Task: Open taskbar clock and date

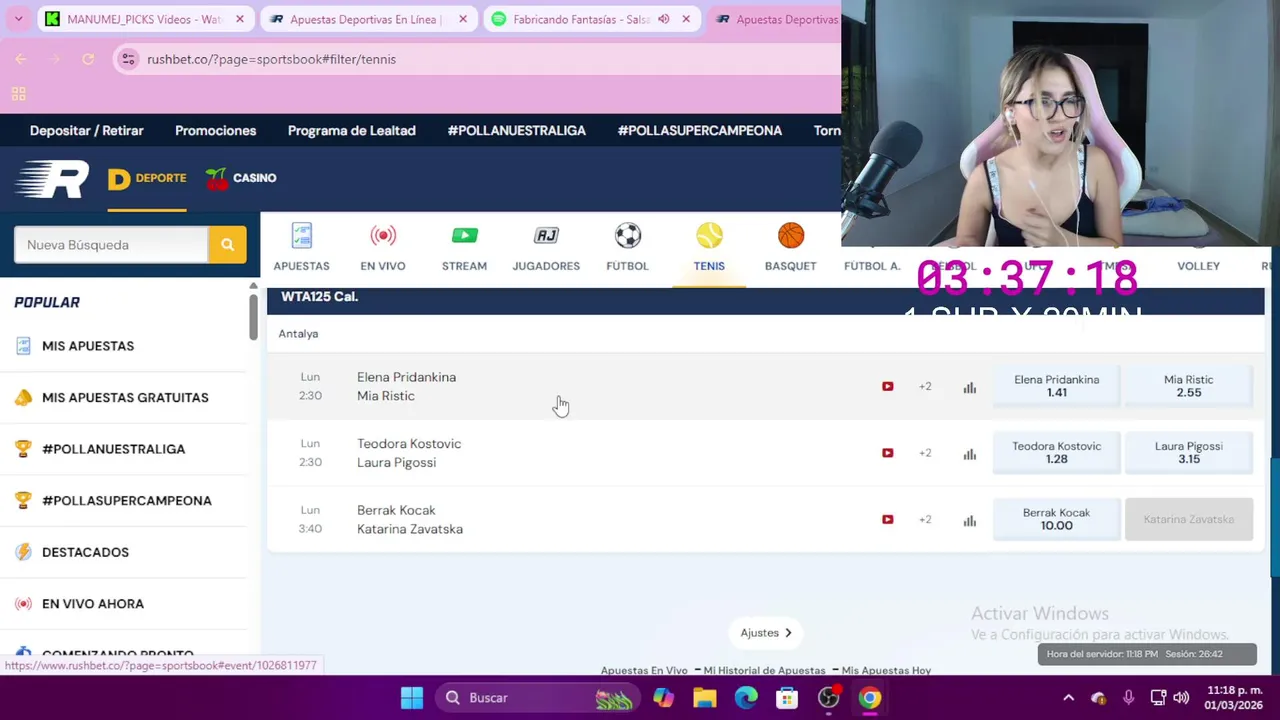Action: [x=1235, y=698]
